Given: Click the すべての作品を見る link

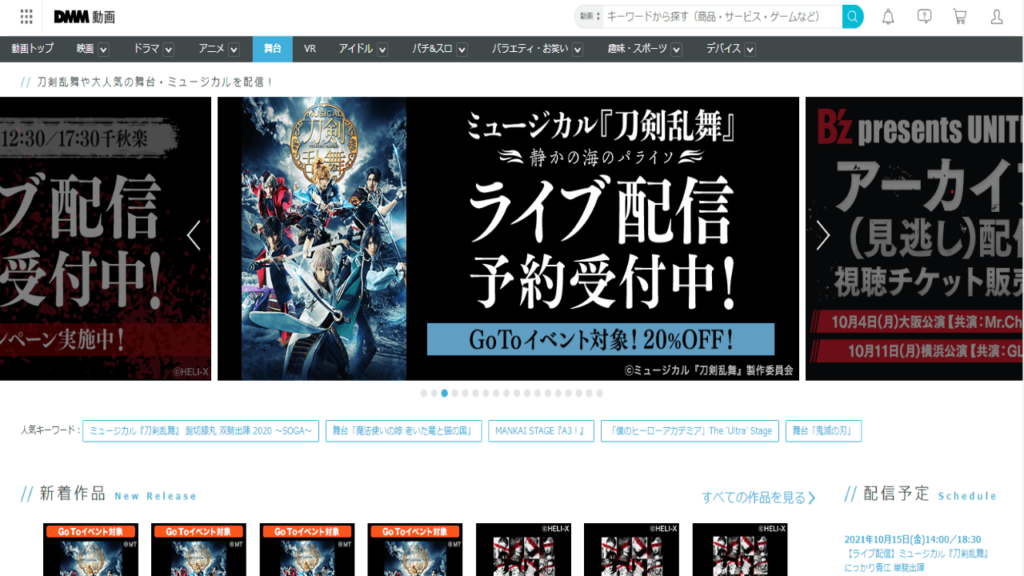Looking at the screenshot, I should coord(758,498).
